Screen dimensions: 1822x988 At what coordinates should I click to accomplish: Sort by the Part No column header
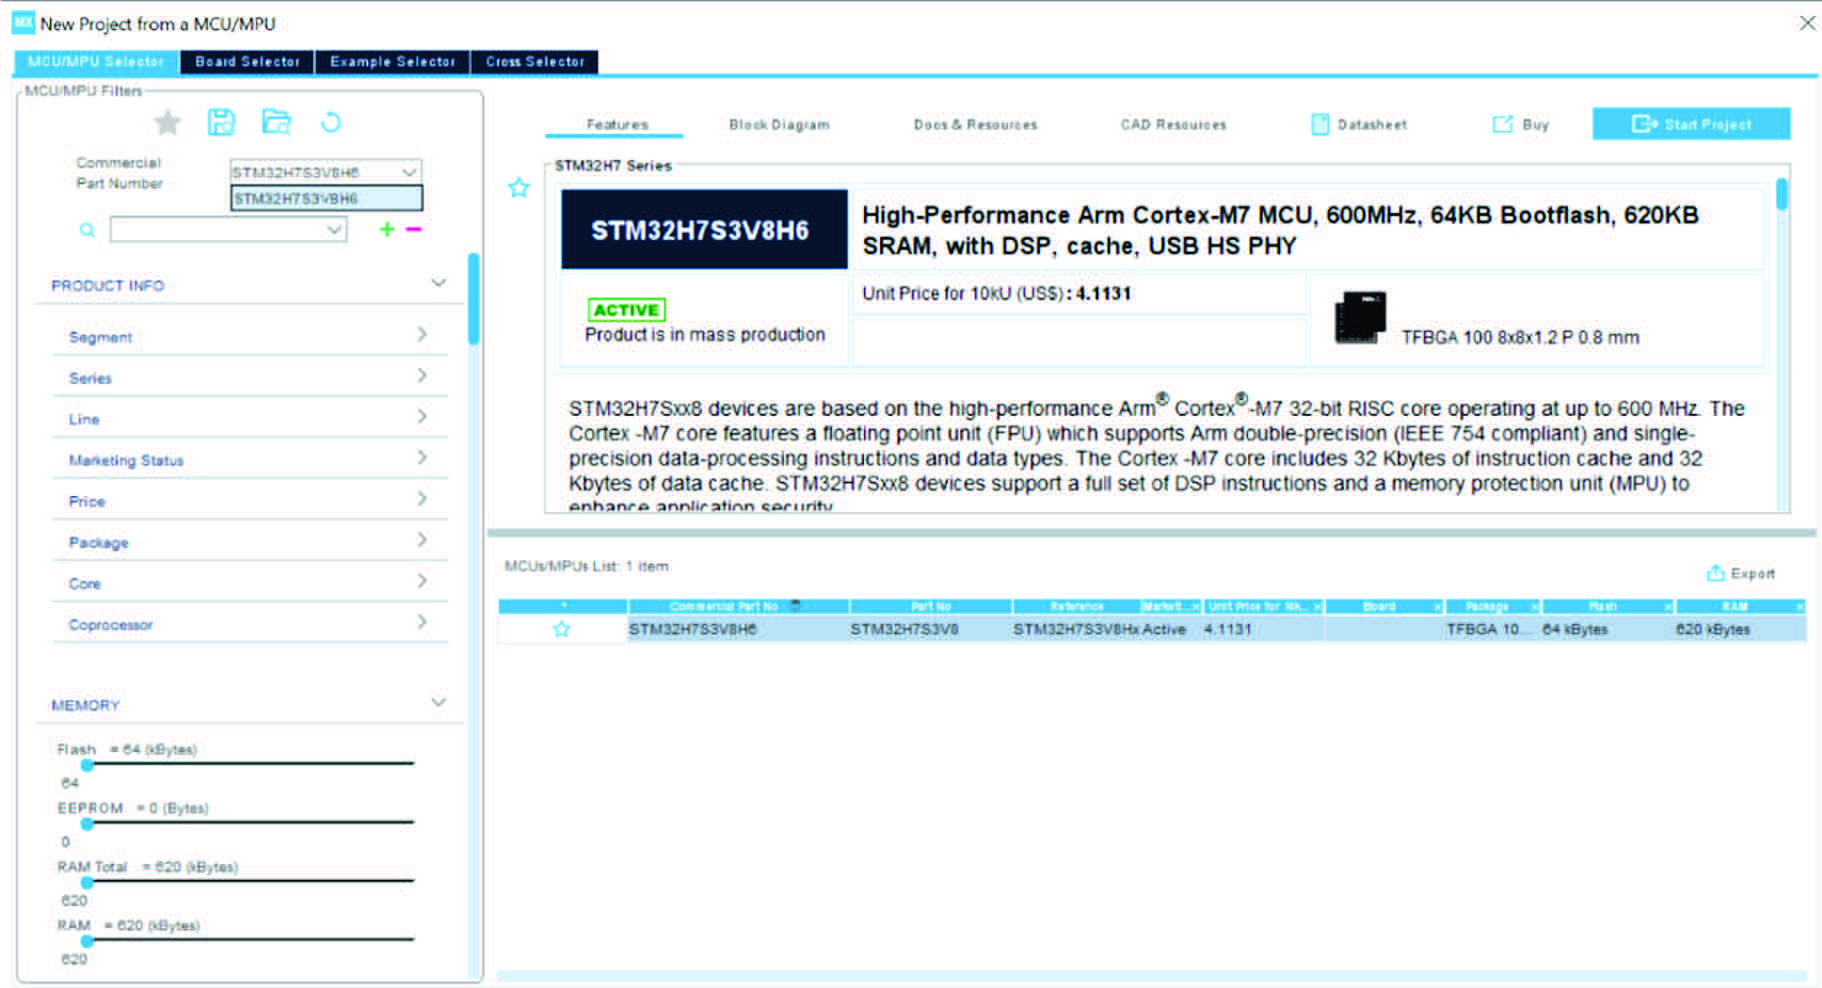pyautogui.click(x=930, y=607)
